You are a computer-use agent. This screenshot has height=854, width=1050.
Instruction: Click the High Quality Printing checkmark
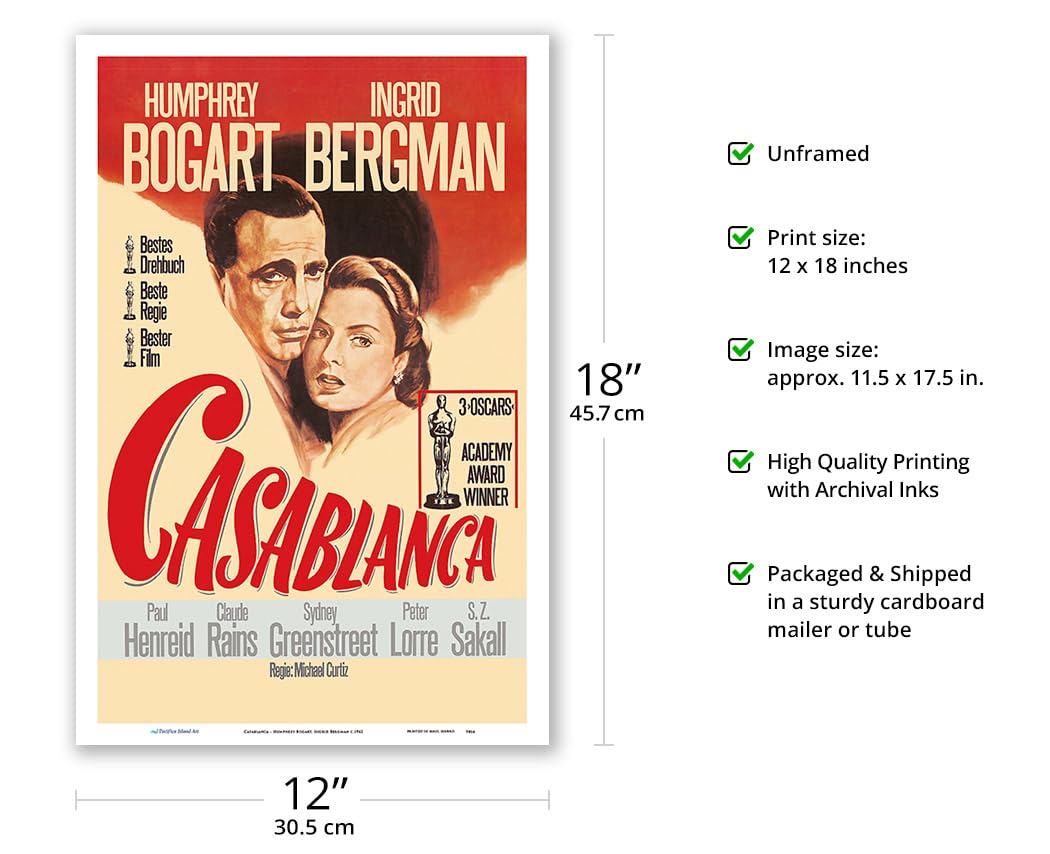click(740, 461)
